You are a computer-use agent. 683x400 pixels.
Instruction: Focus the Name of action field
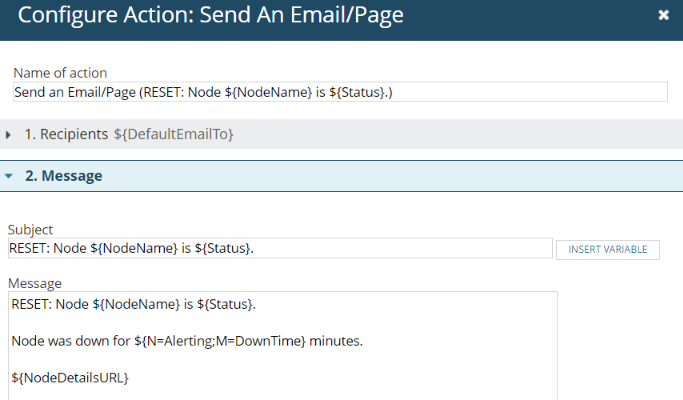(x=340, y=92)
